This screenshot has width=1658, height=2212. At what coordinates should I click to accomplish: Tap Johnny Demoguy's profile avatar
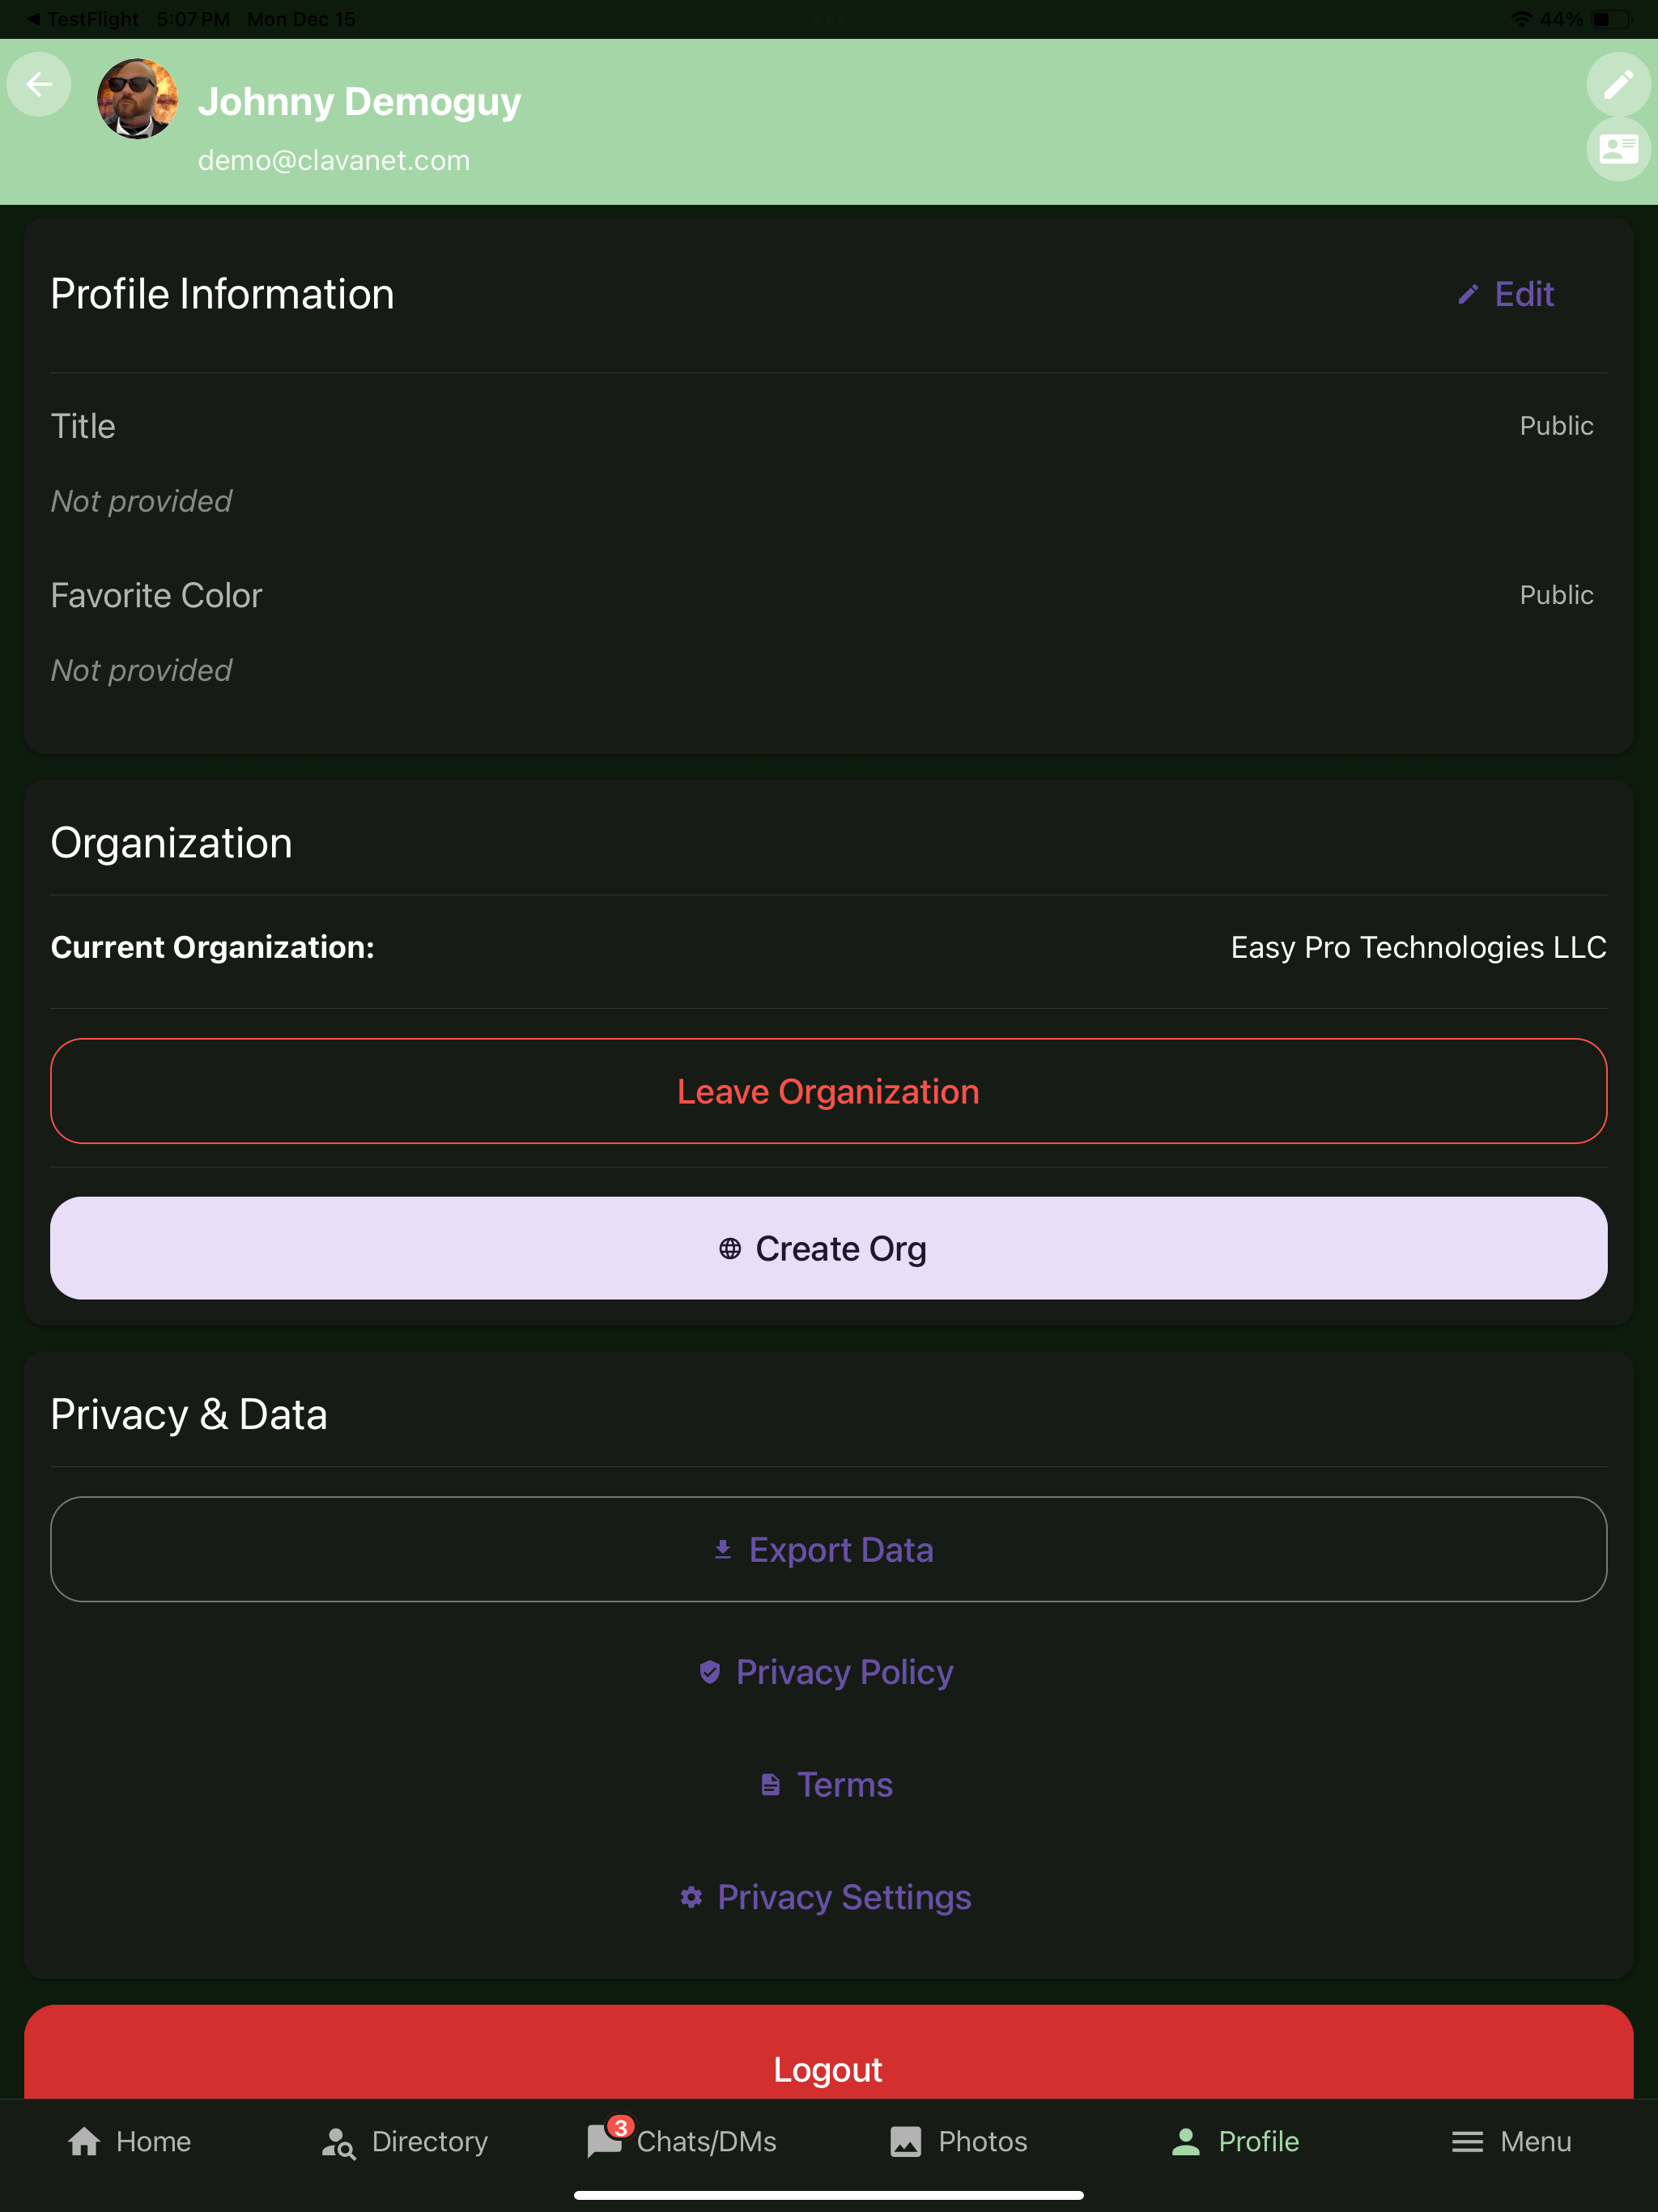138,99
